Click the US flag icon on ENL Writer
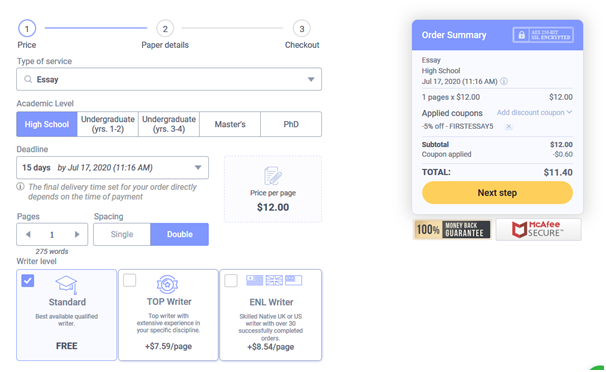 255,280
